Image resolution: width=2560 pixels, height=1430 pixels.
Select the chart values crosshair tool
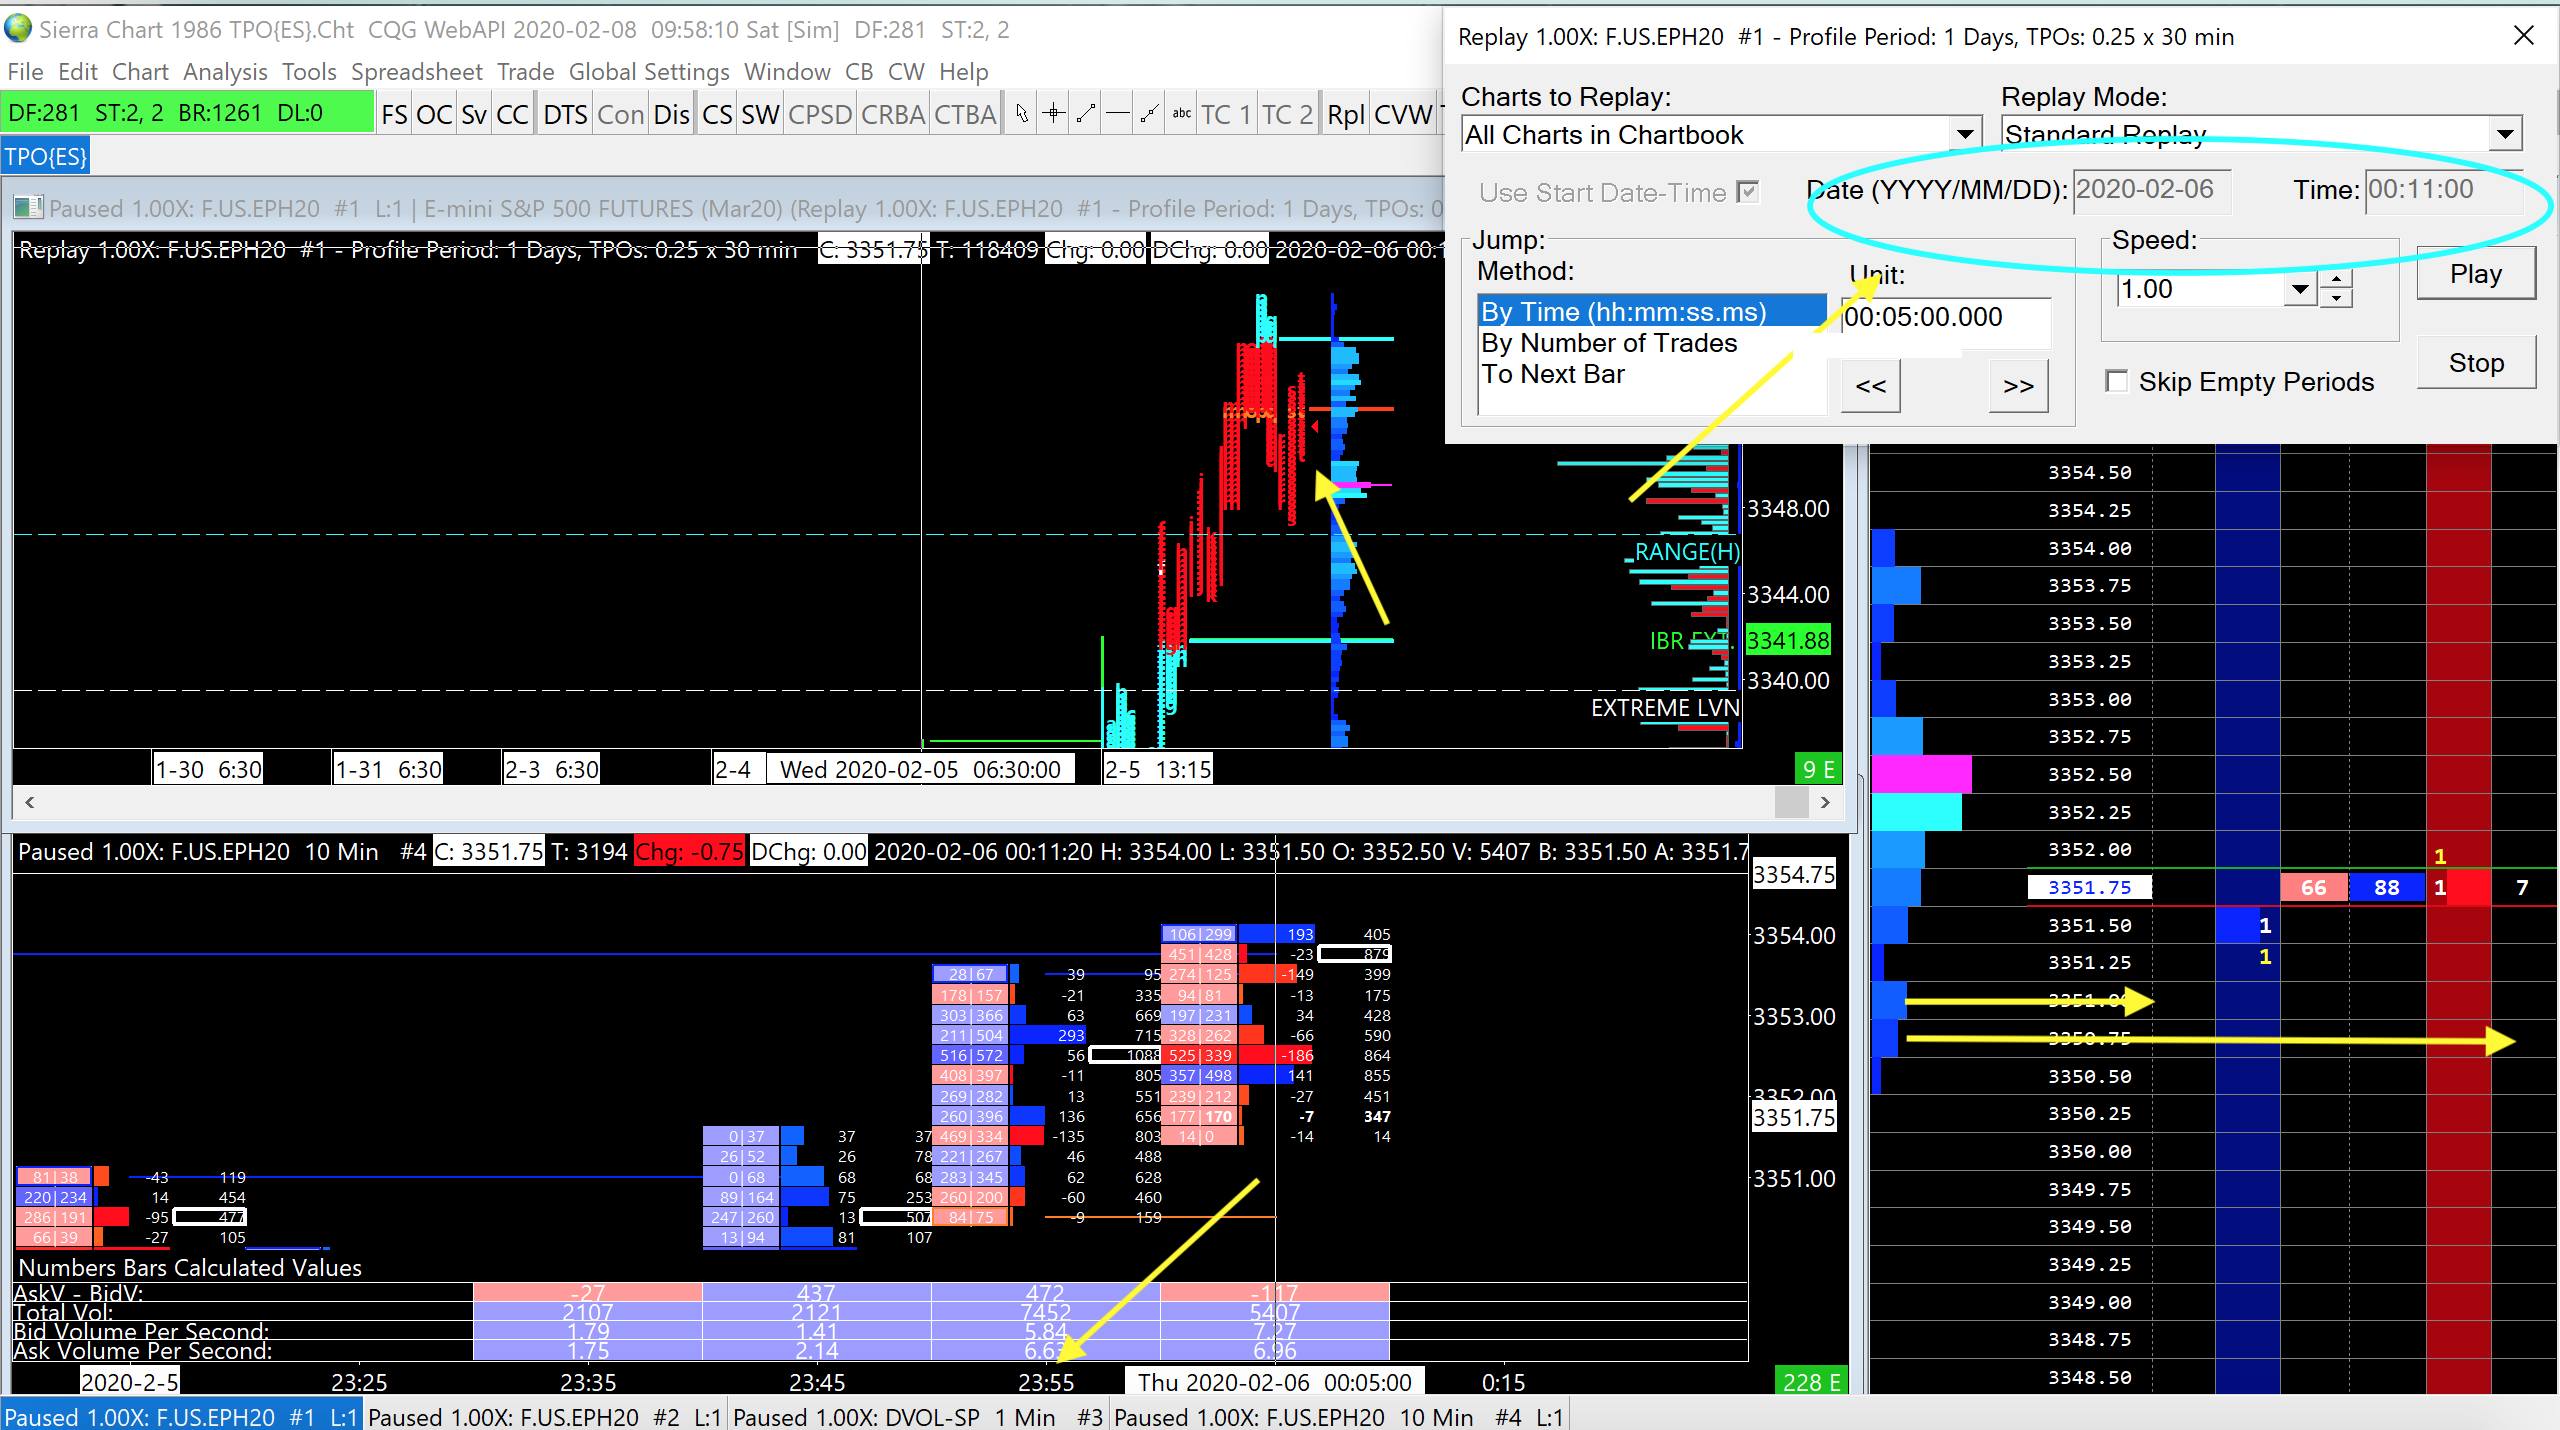[x=1054, y=114]
